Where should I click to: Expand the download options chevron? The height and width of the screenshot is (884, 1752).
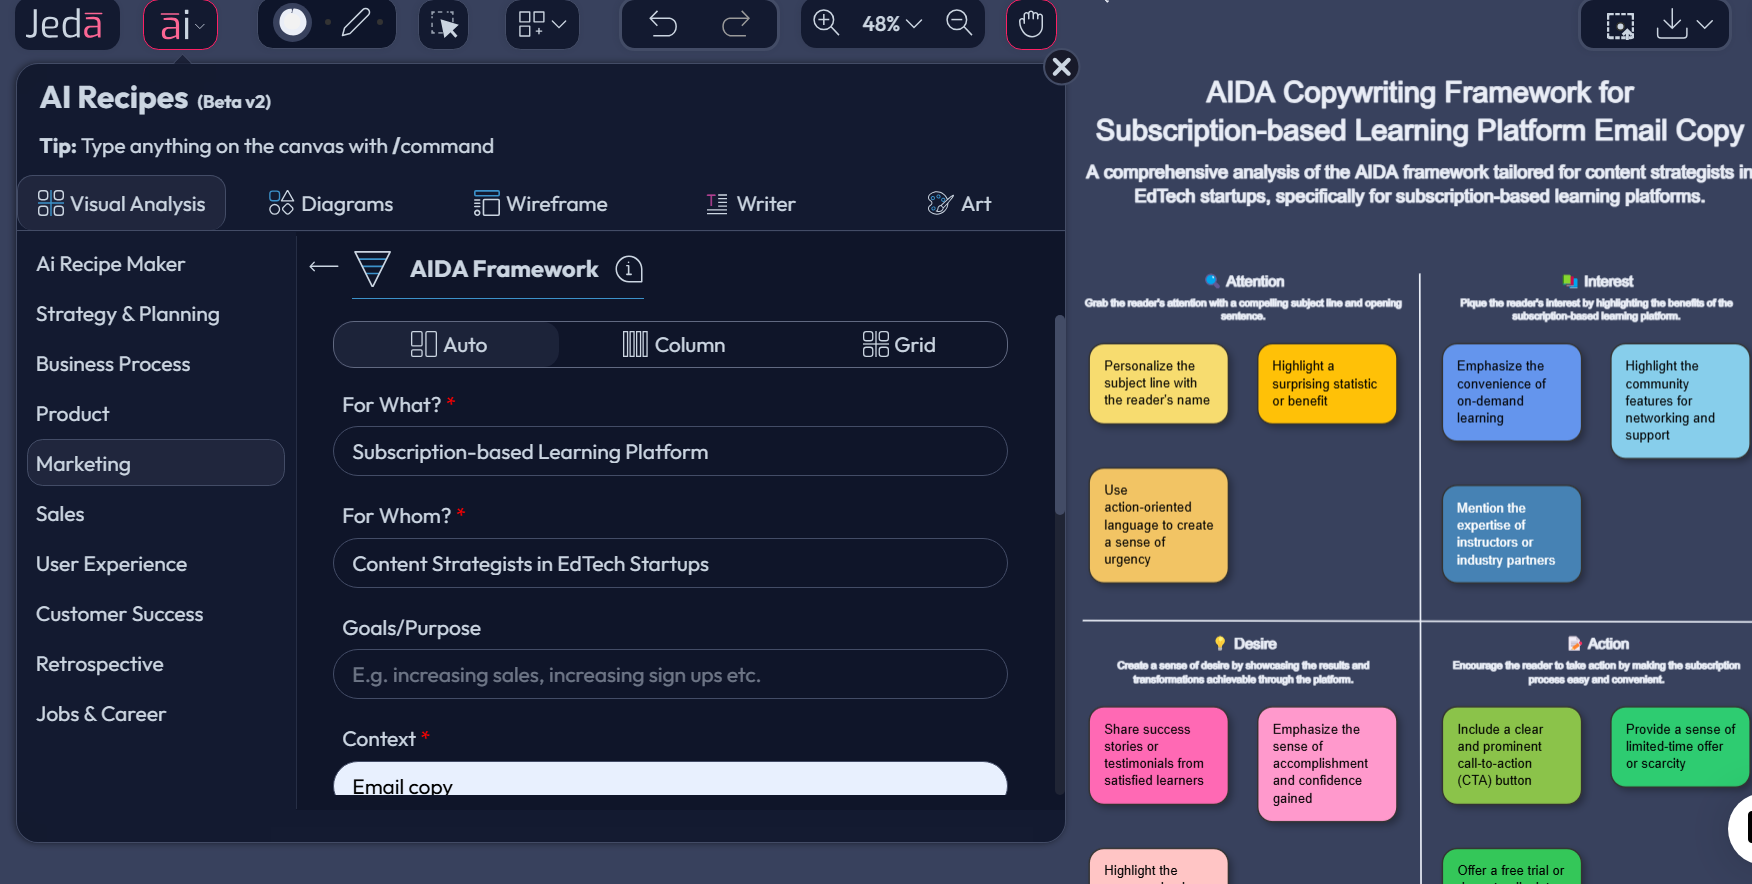(x=1706, y=24)
